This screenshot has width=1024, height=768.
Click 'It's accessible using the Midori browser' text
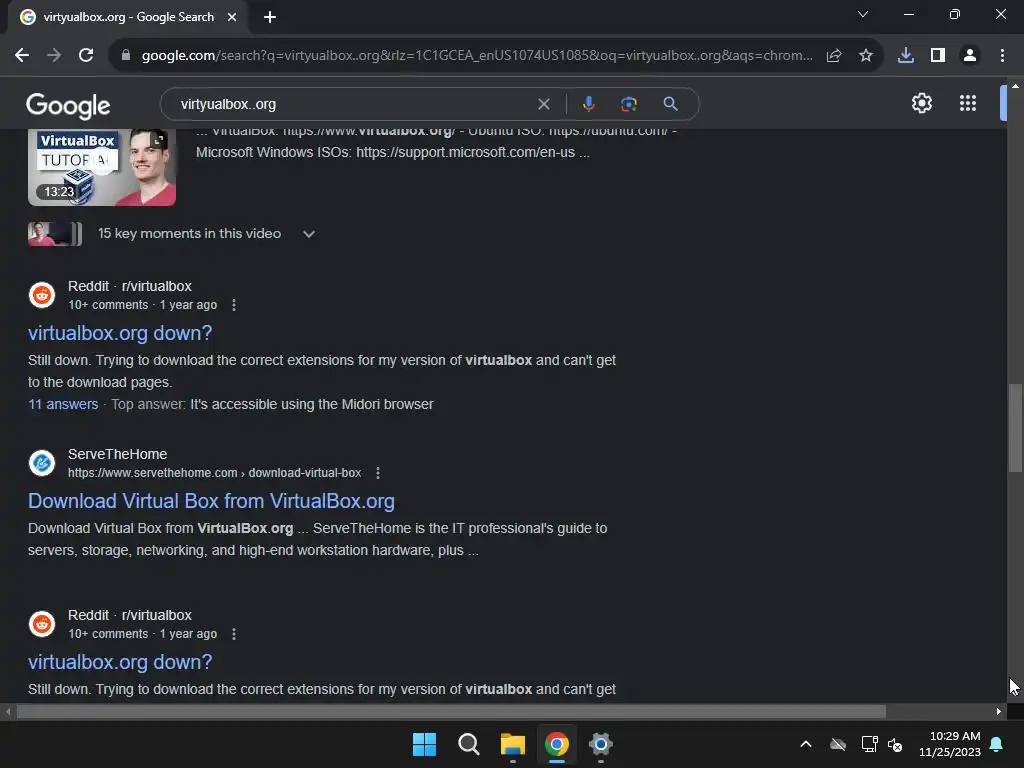tap(312, 404)
